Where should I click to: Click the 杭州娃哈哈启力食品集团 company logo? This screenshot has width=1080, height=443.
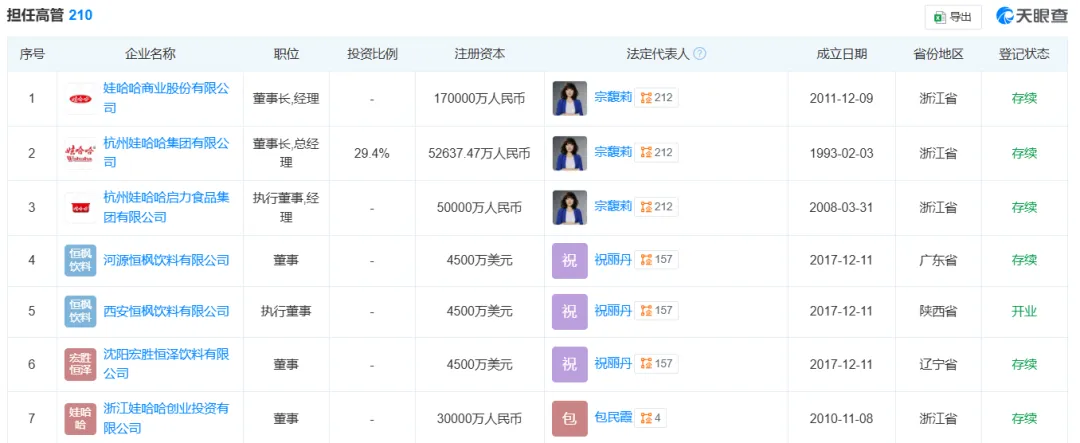coord(80,207)
